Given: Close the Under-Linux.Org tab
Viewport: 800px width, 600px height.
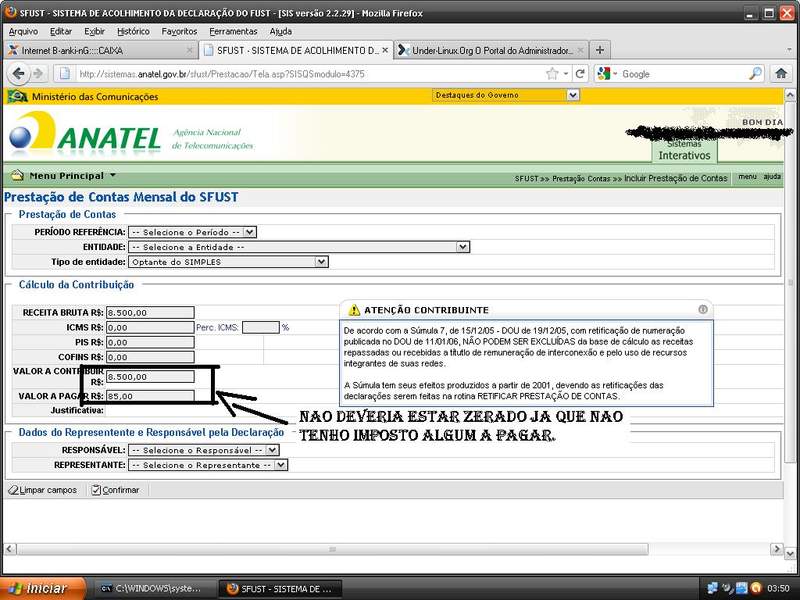Looking at the screenshot, I should click(581, 51).
